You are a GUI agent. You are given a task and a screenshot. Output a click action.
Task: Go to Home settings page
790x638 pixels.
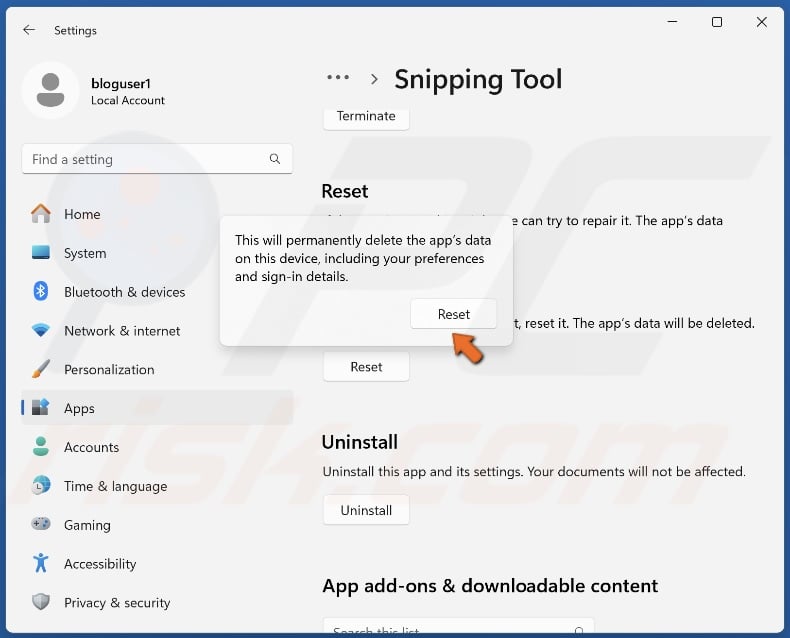click(x=157, y=214)
